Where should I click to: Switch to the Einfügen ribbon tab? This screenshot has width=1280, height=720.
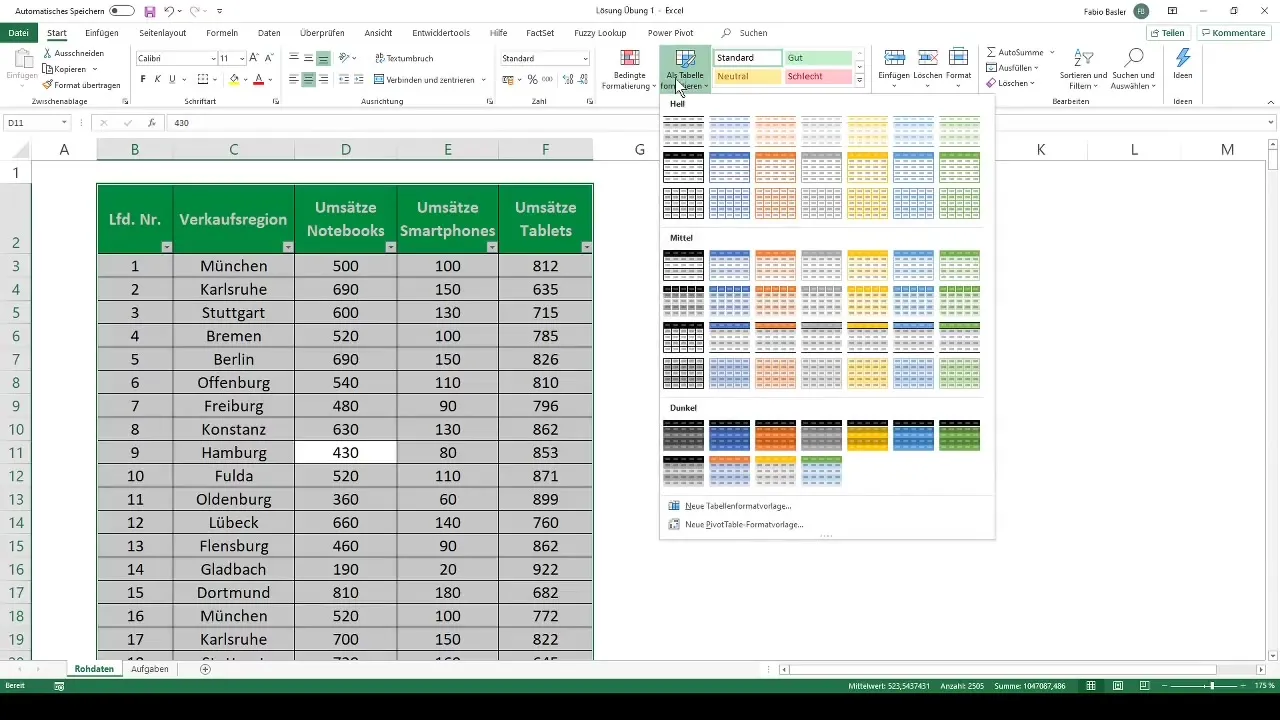[x=102, y=33]
